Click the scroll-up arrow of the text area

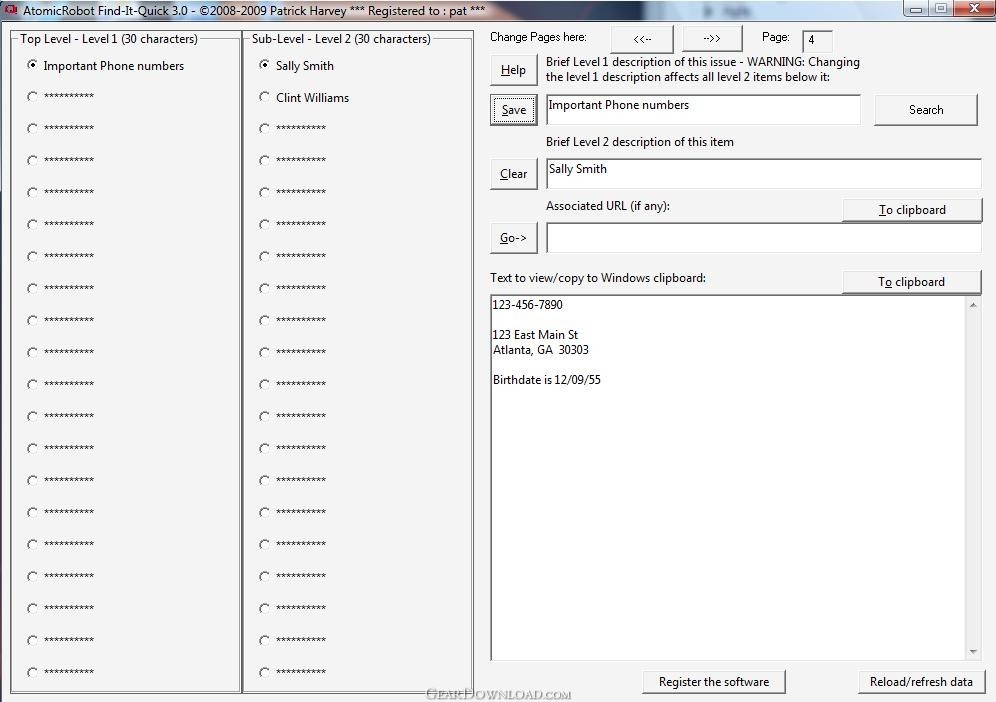pyautogui.click(x=973, y=306)
